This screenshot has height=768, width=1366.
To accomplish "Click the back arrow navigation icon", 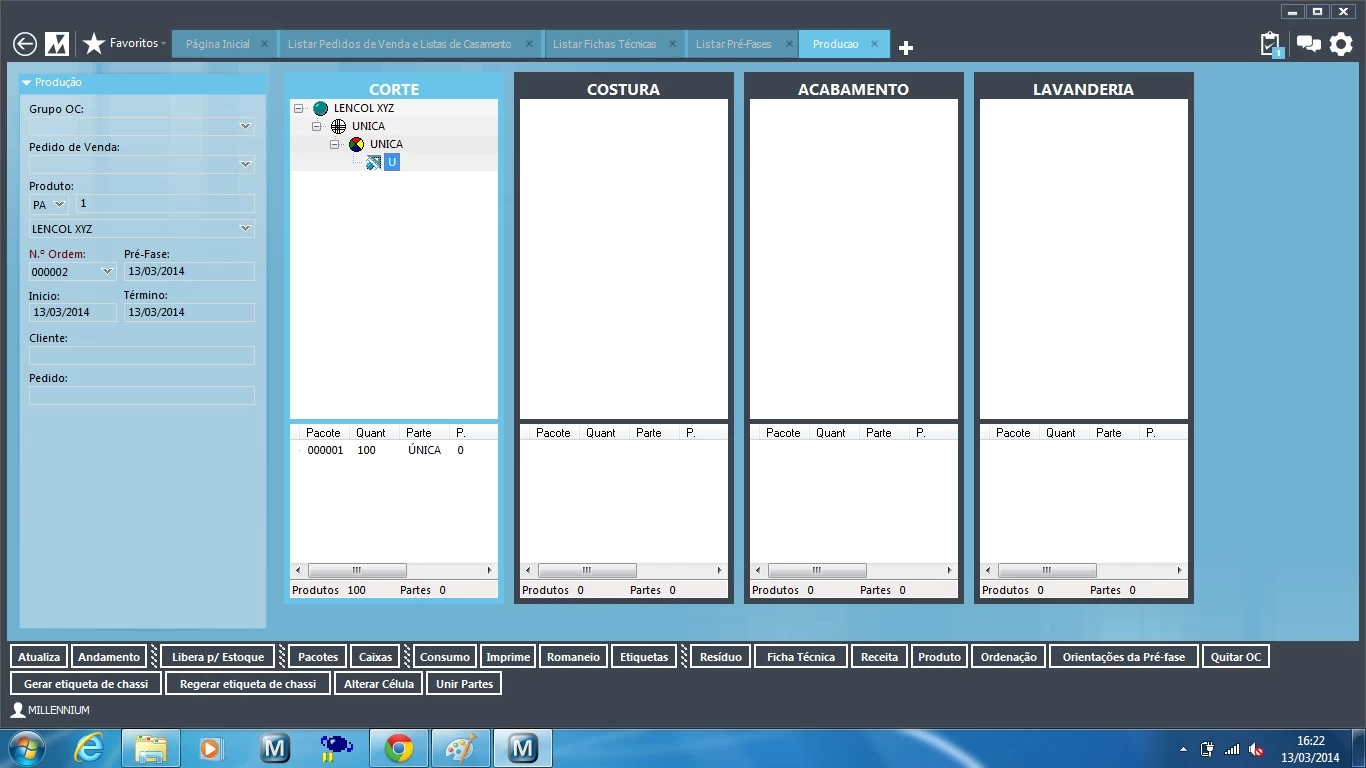I will [25, 44].
